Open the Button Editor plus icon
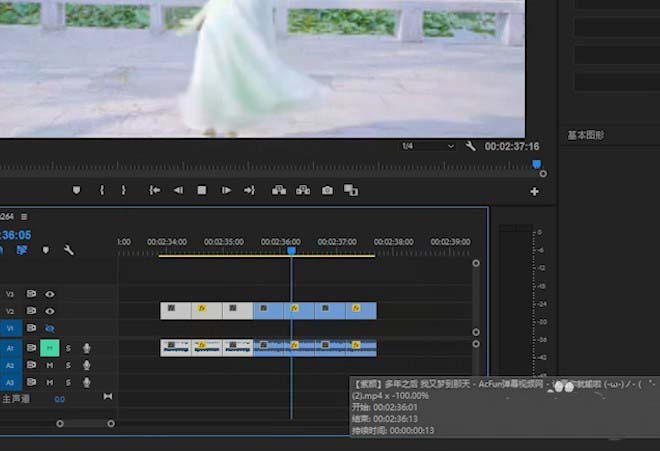 (535, 192)
